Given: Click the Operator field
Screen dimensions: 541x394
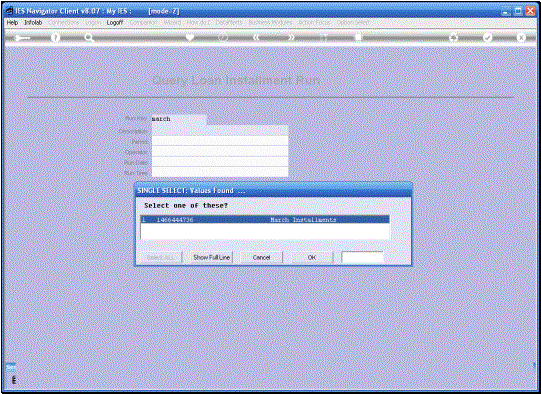Looking at the screenshot, I should (220, 151).
